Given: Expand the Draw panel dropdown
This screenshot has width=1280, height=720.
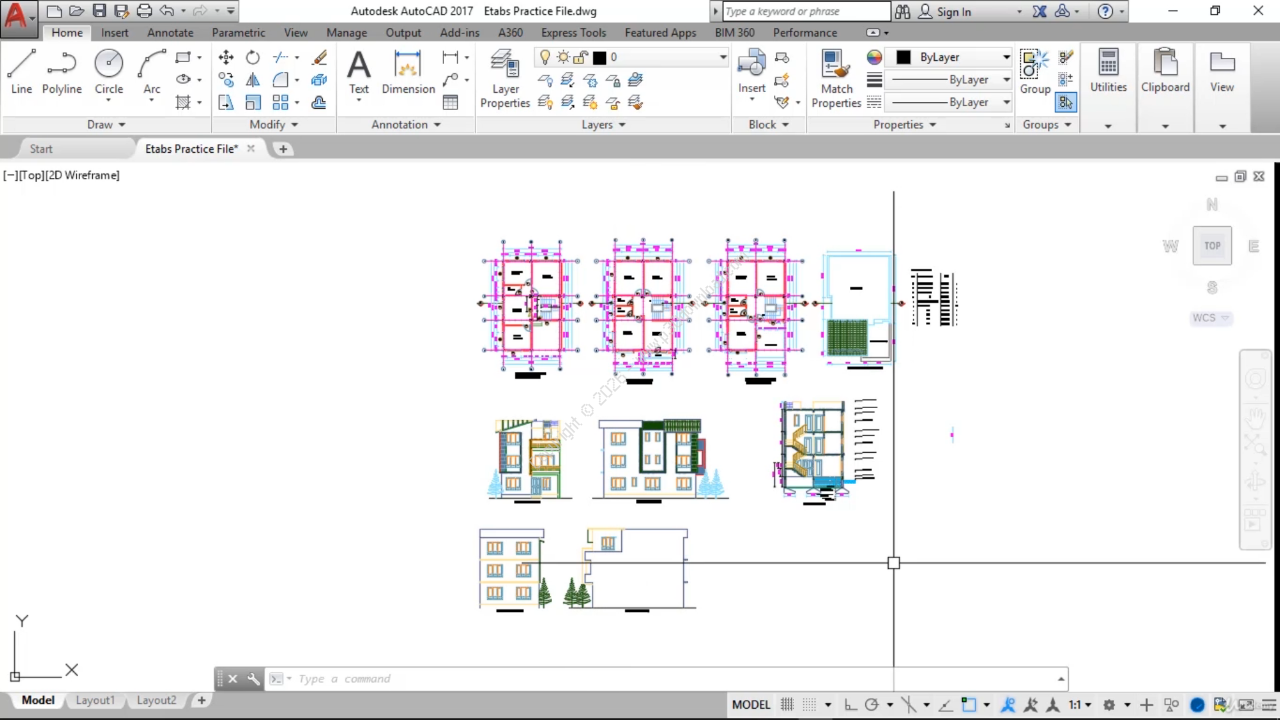Looking at the screenshot, I should (x=106, y=124).
